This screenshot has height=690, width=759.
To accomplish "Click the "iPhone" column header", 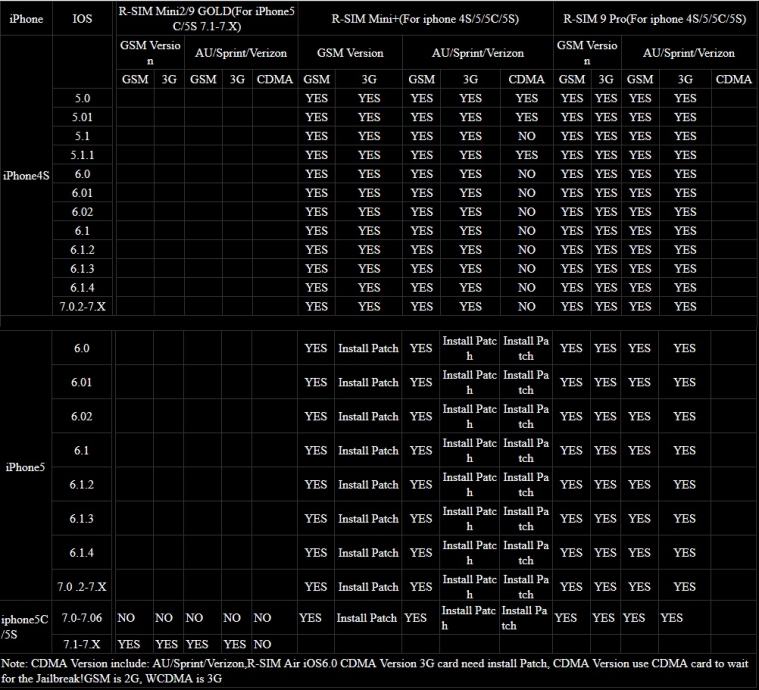I will coord(26,19).
